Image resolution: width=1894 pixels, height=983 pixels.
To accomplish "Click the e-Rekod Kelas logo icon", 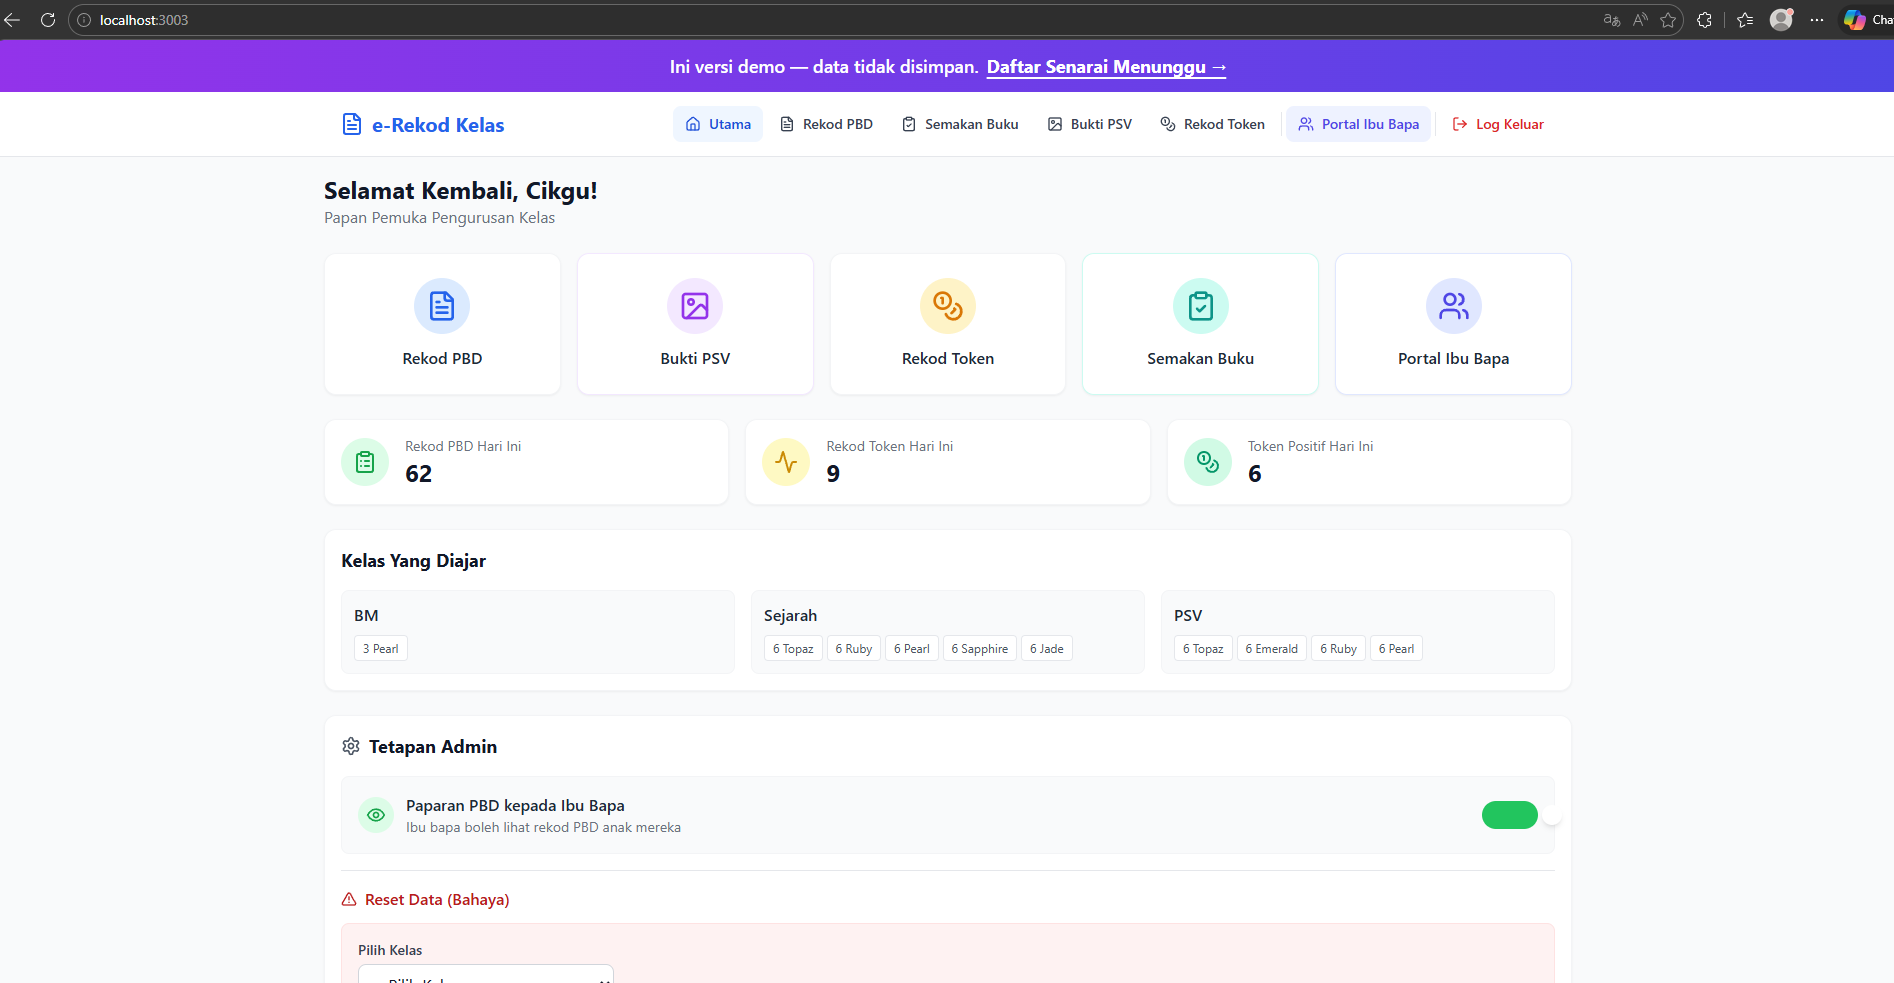I will [352, 125].
